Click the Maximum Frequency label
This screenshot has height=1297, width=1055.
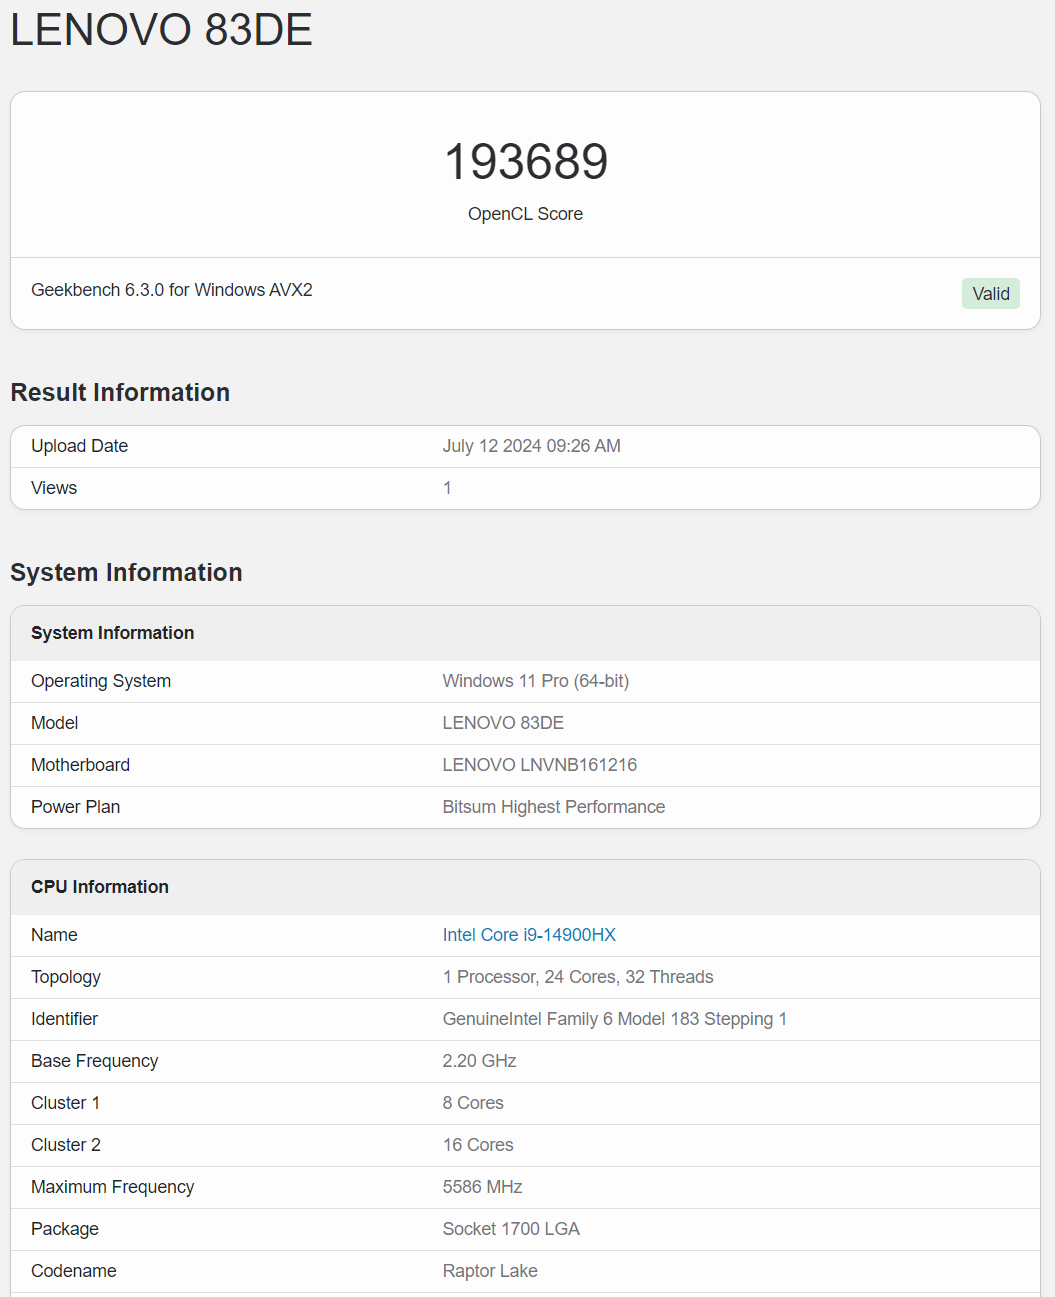pos(112,1187)
